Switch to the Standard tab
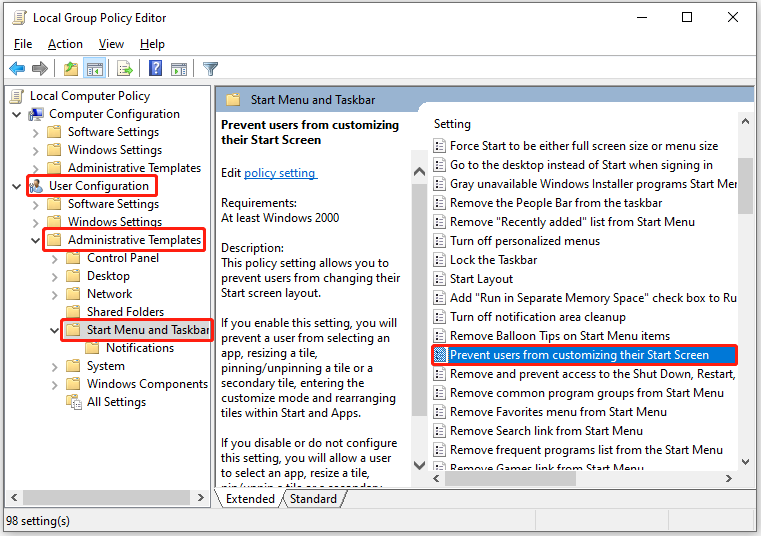Screen dimensions: 761x536 (x=313, y=499)
